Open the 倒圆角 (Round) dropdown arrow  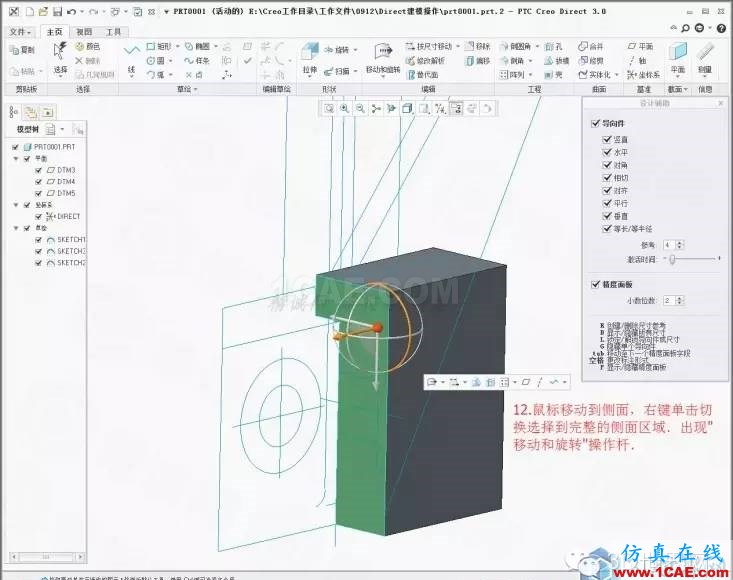point(537,46)
